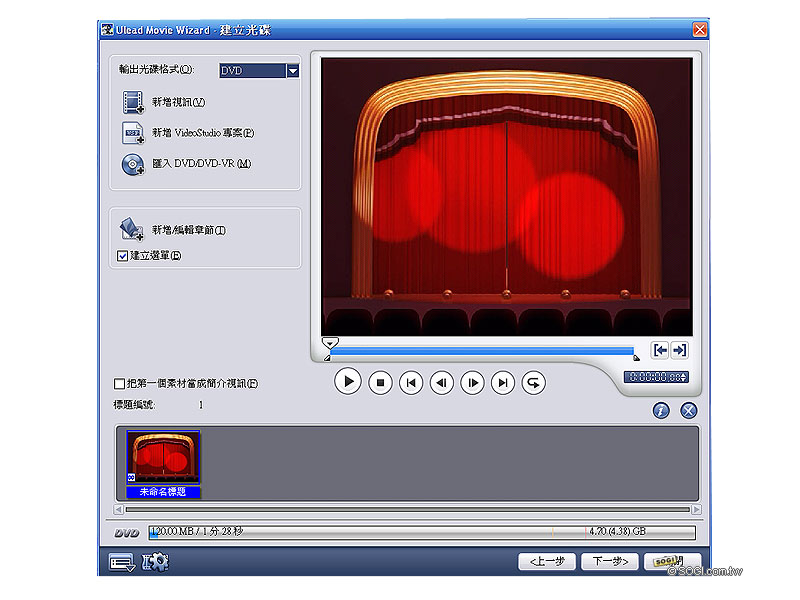Click the round X delete icon beside info

pyautogui.click(x=689, y=410)
